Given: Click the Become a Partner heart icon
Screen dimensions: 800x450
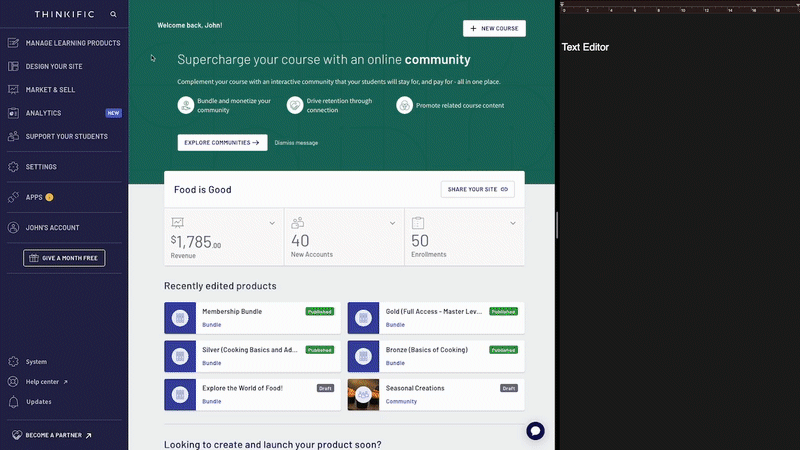Looking at the screenshot, I should coord(17,435).
